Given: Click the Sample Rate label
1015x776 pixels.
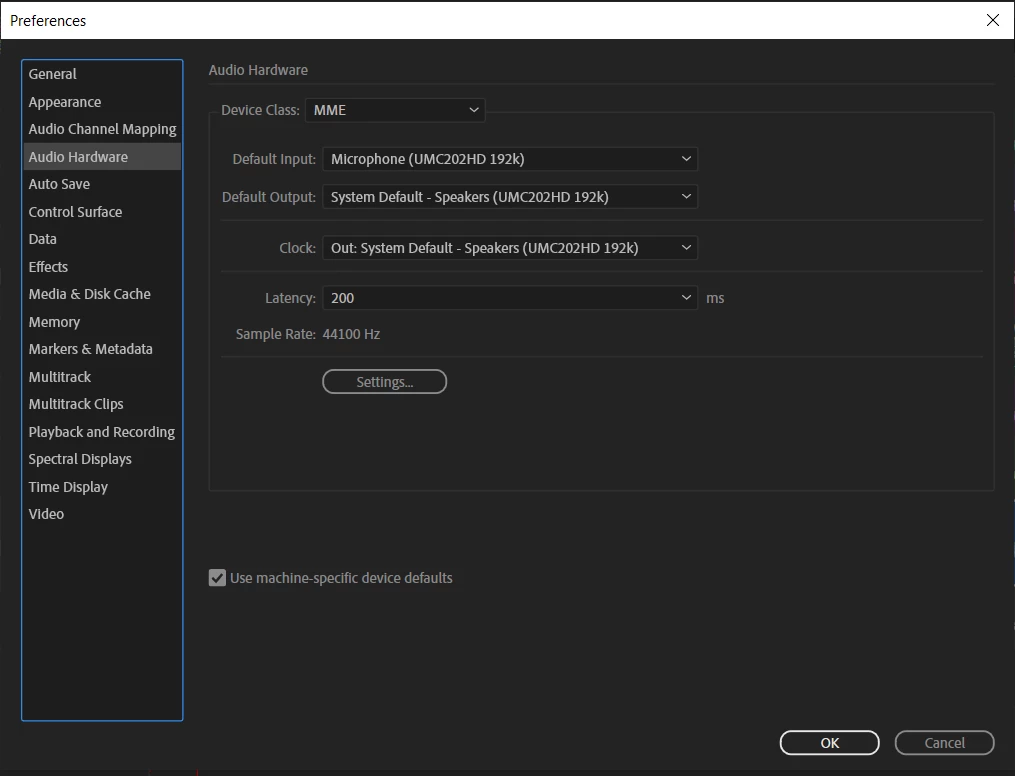Looking at the screenshot, I should (x=276, y=334).
